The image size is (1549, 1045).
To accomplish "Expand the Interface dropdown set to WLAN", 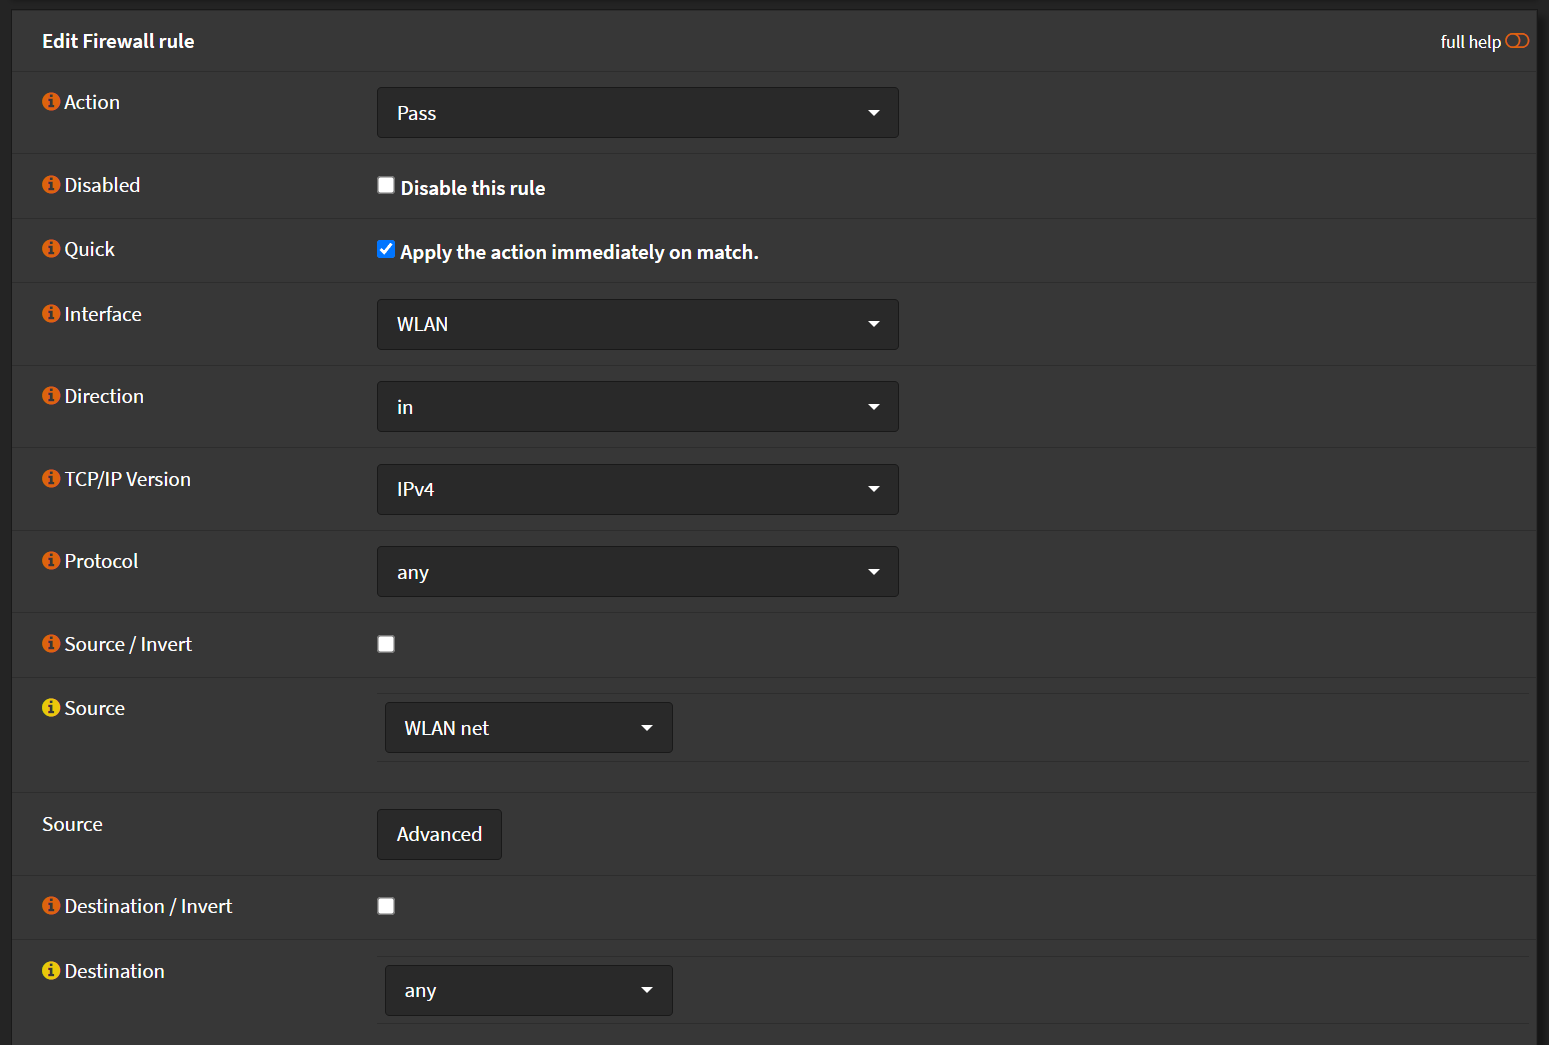I will click(637, 325).
